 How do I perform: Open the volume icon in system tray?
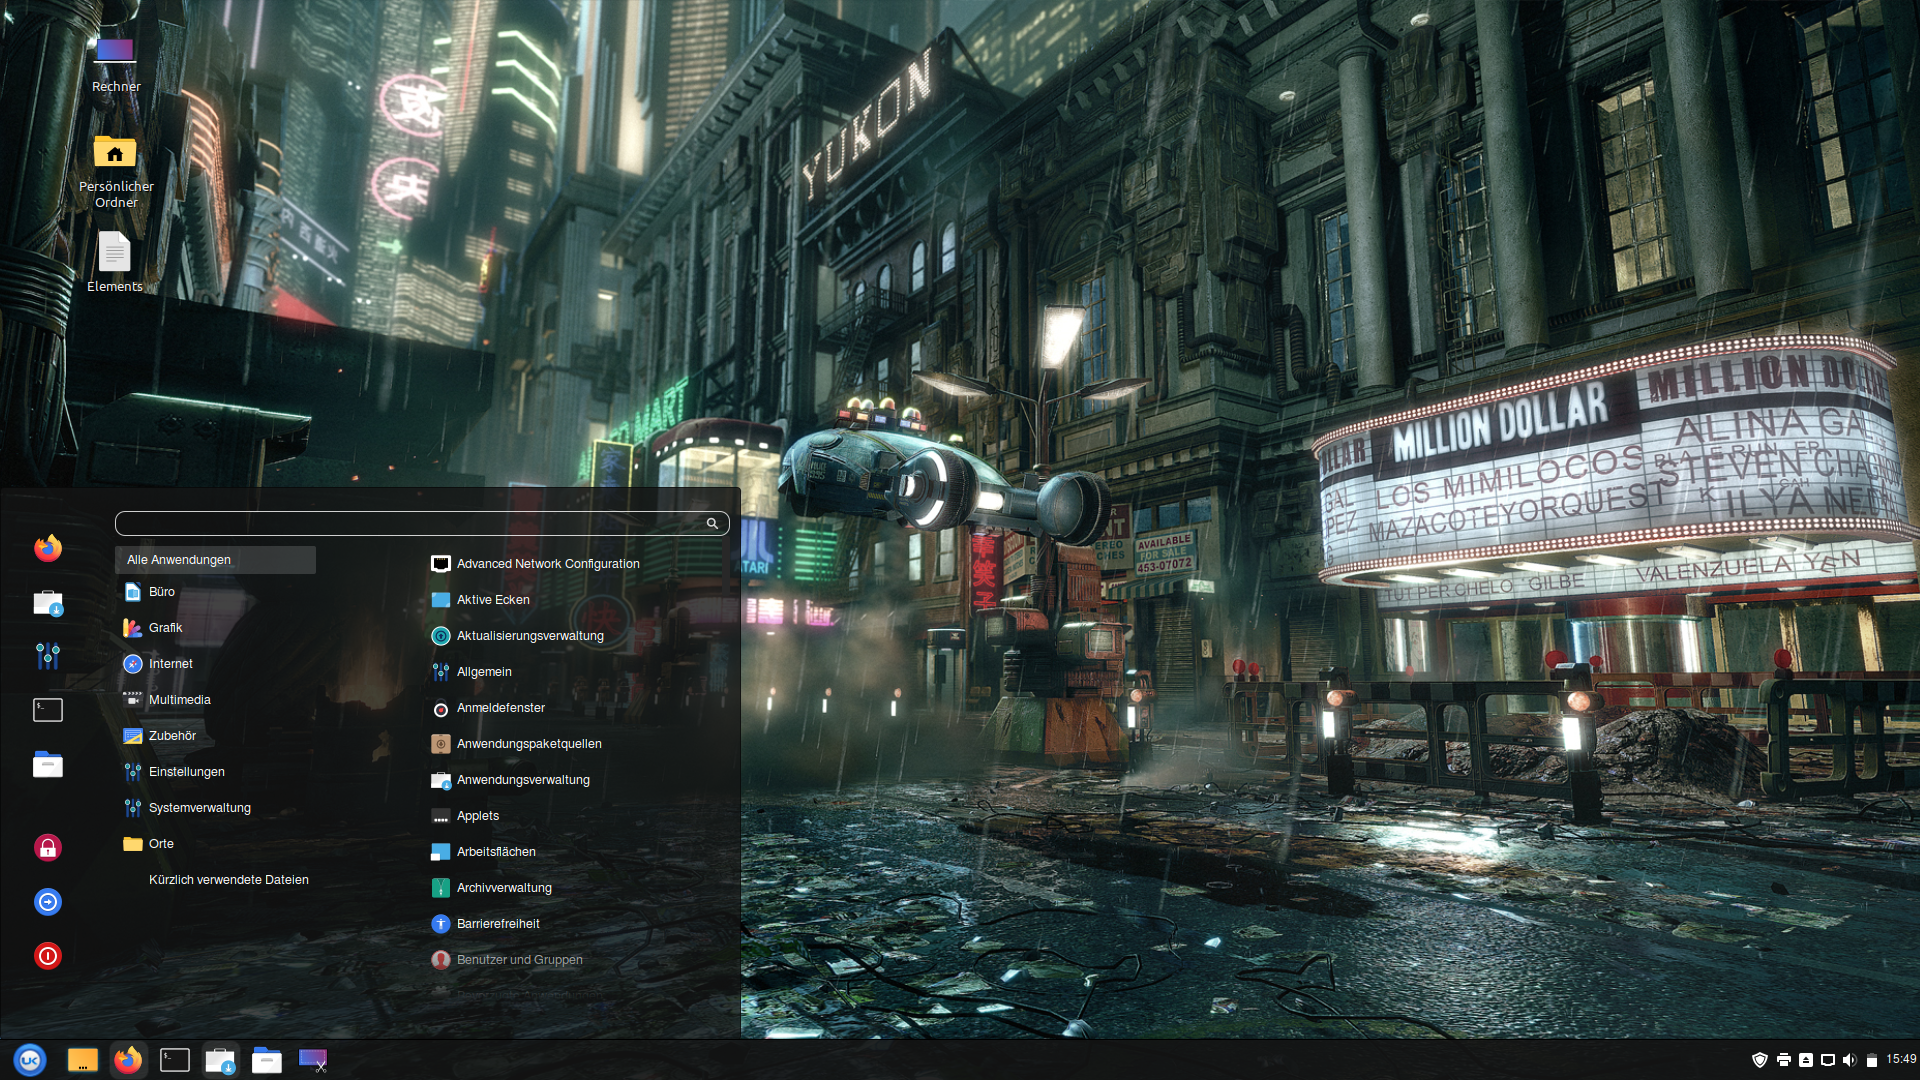coord(1849,1060)
